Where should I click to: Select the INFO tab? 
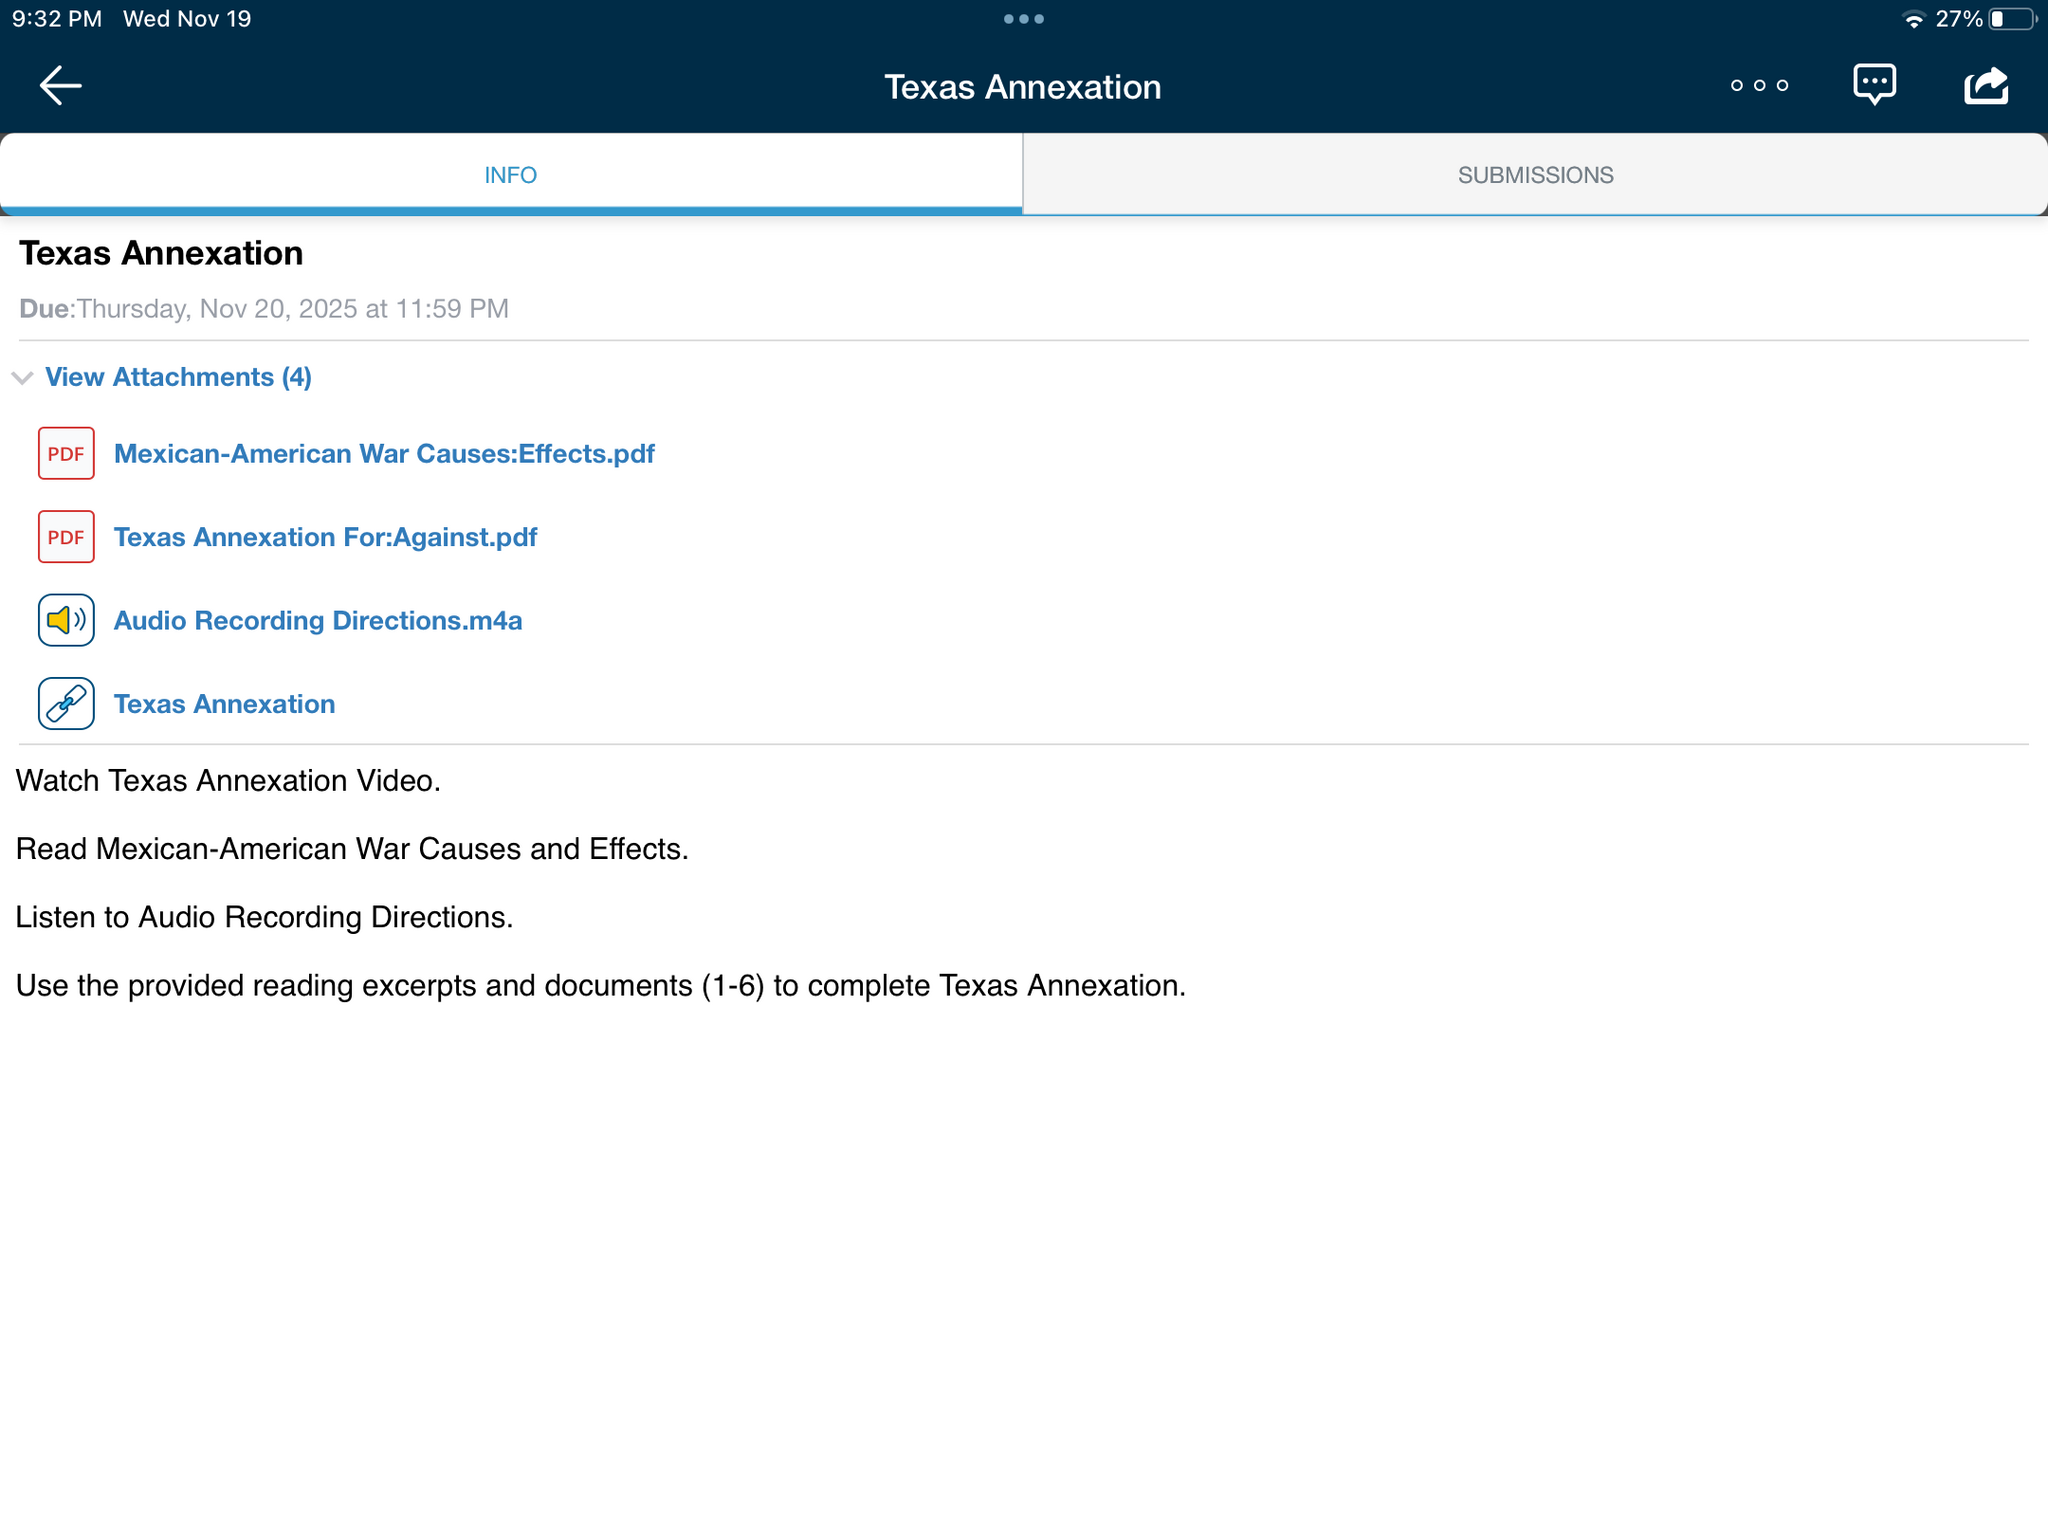(x=510, y=175)
